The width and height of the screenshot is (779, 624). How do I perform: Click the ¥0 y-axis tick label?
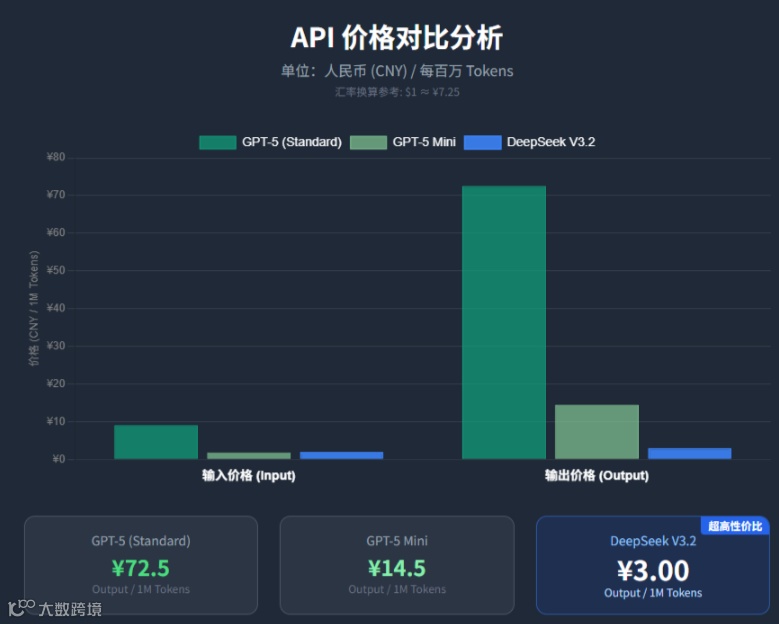[59, 459]
